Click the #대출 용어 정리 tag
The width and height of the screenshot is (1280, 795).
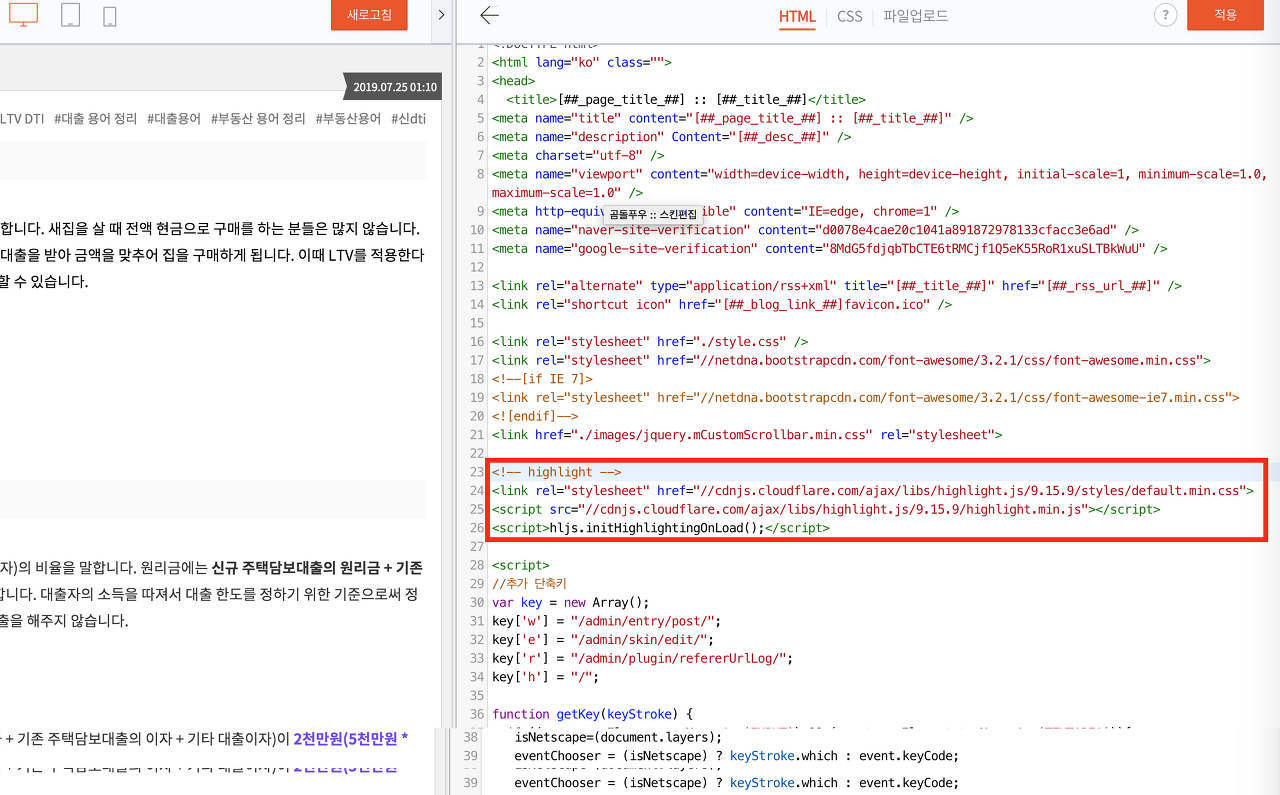pyautogui.click(x=96, y=118)
